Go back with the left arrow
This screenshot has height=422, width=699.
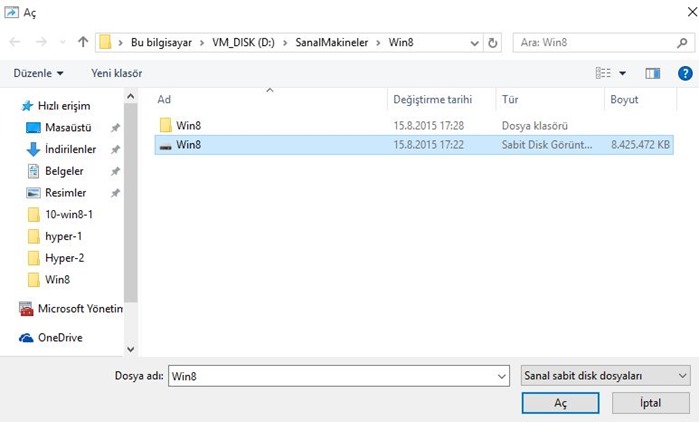click(15, 42)
